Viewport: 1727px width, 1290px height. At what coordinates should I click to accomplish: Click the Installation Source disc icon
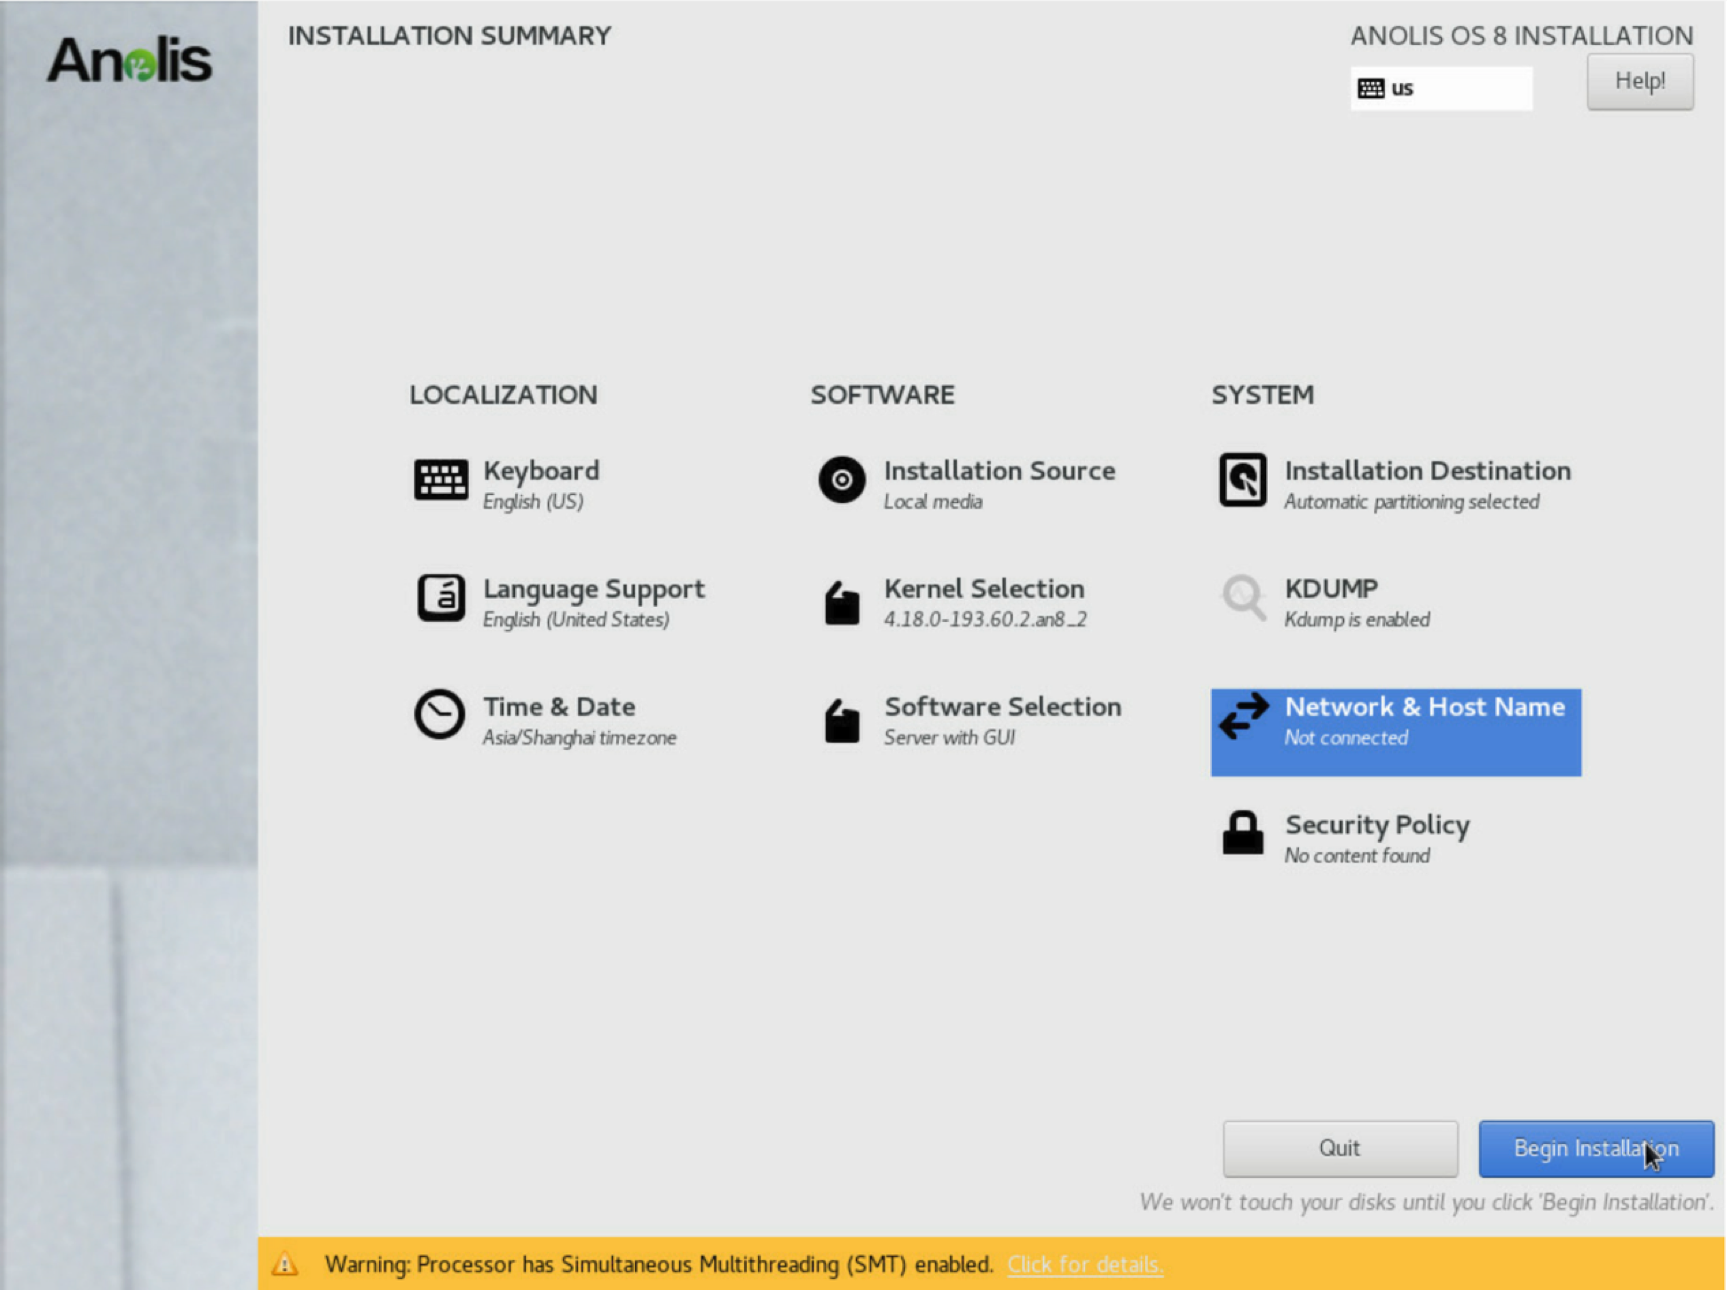[842, 480]
